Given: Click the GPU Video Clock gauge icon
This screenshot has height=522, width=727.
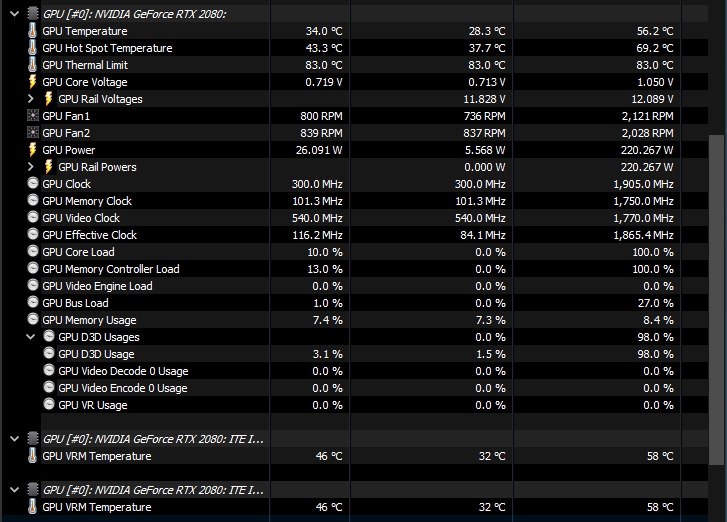Looking at the screenshot, I should coord(33,217).
